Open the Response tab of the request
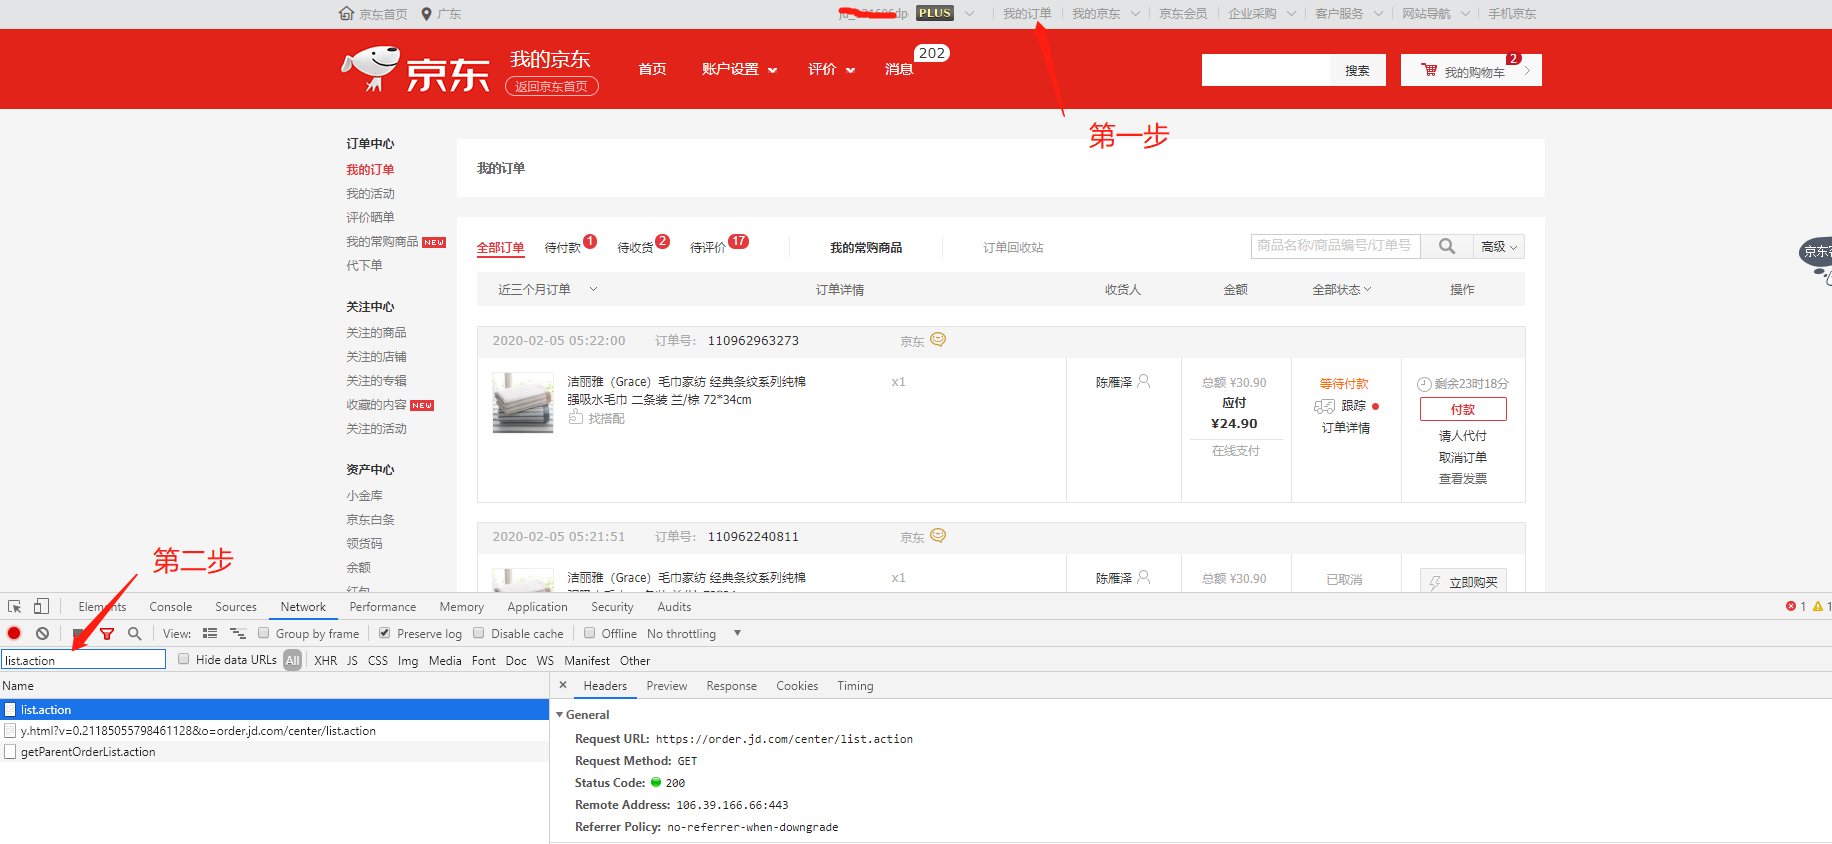This screenshot has width=1832, height=844. click(x=731, y=685)
